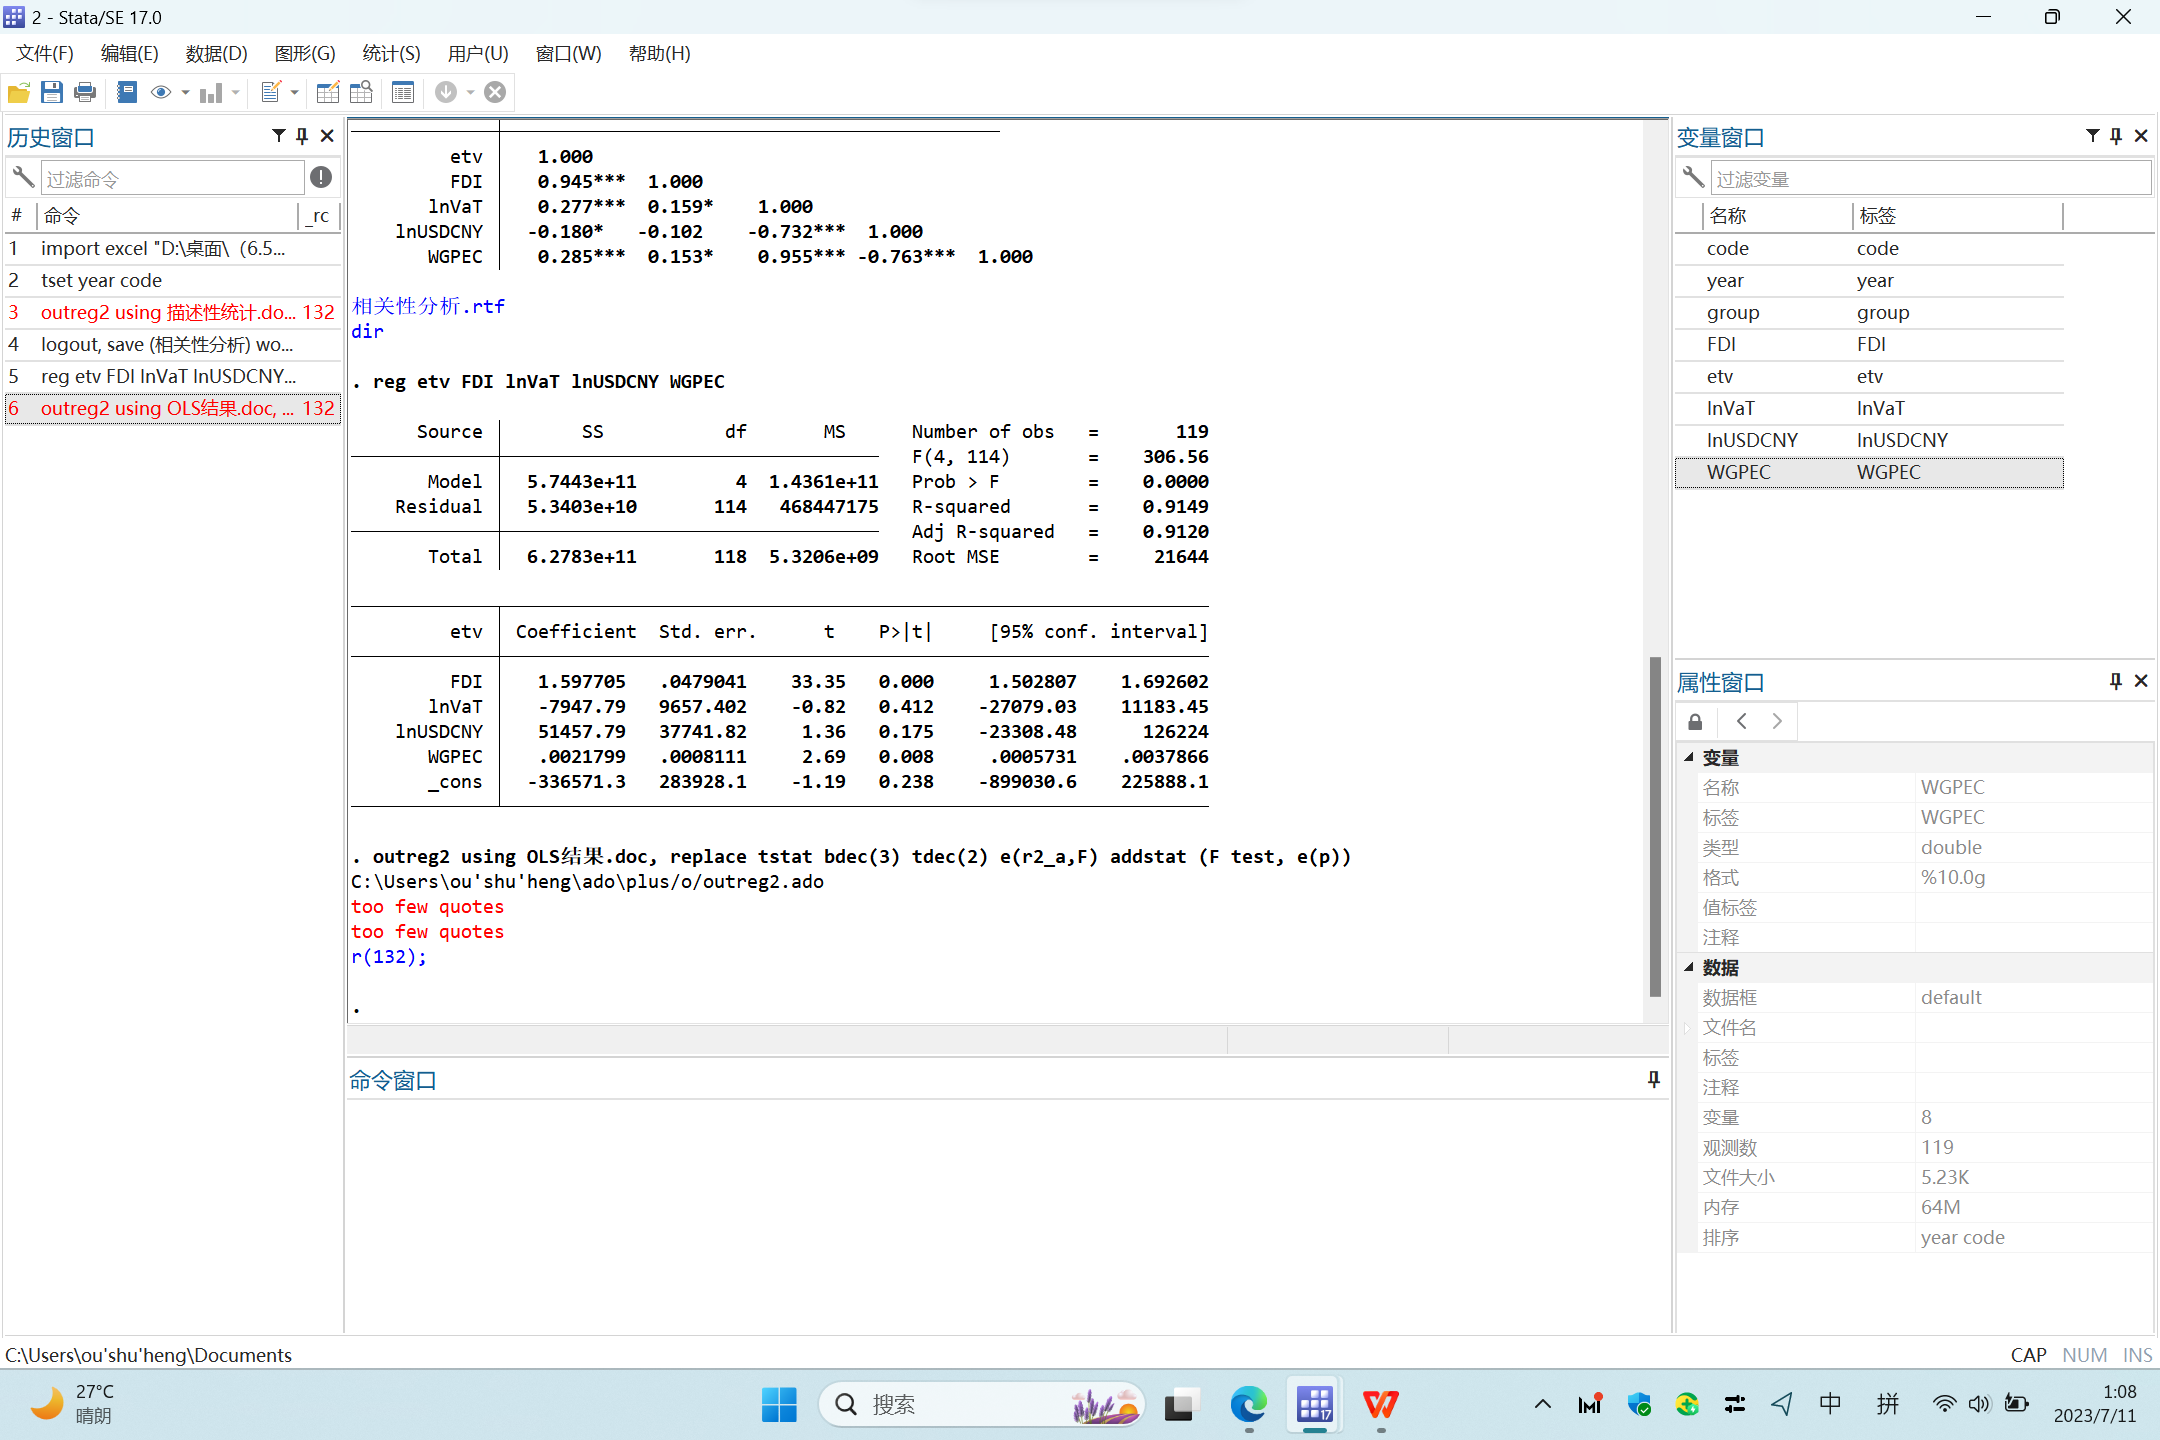Open the Data Editor (Edit) icon
Image resolution: width=2160 pixels, height=1440 pixels.
[x=327, y=93]
